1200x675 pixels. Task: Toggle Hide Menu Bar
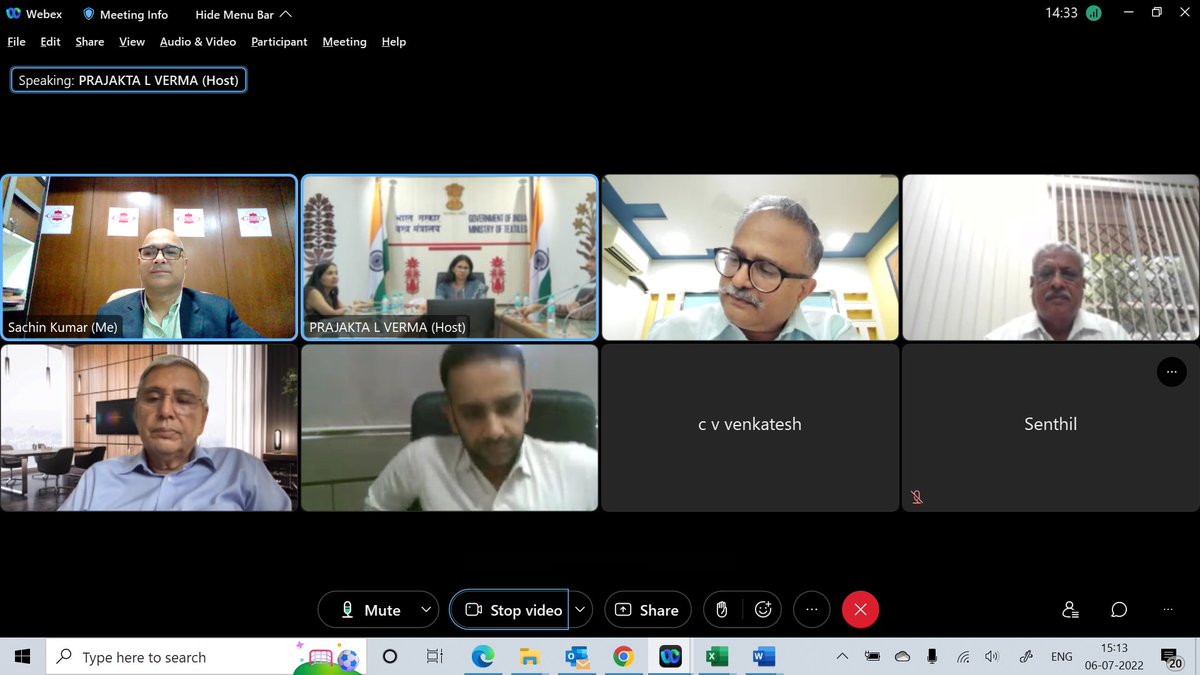[237, 14]
